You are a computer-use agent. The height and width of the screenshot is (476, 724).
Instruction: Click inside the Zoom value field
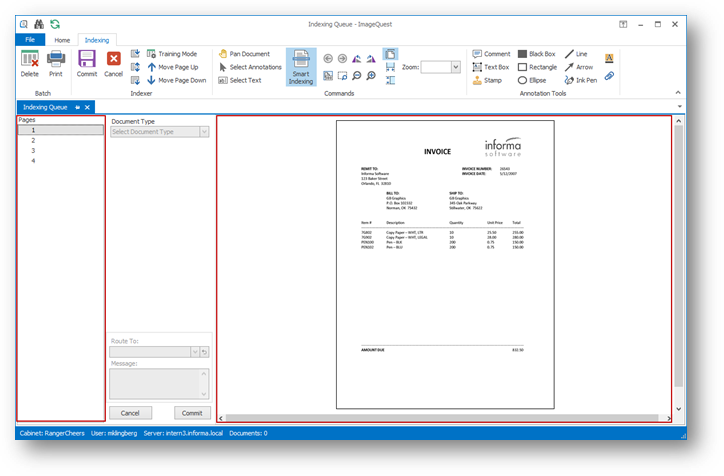click(436, 67)
